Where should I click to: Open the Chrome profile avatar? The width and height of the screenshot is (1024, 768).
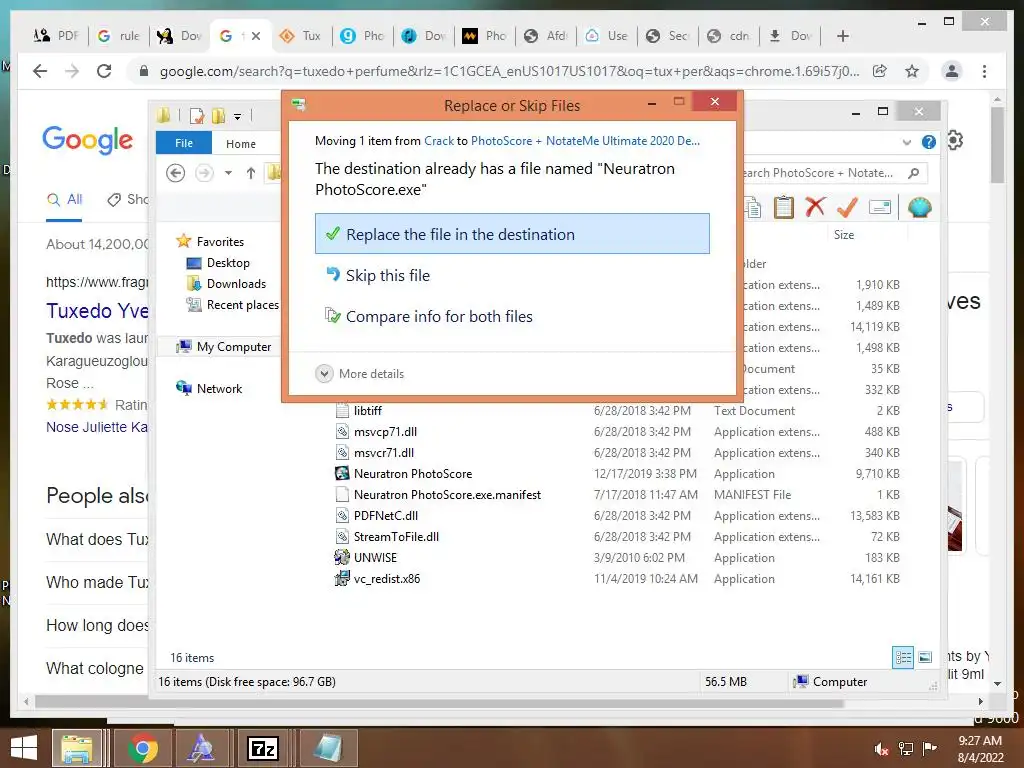point(952,71)
